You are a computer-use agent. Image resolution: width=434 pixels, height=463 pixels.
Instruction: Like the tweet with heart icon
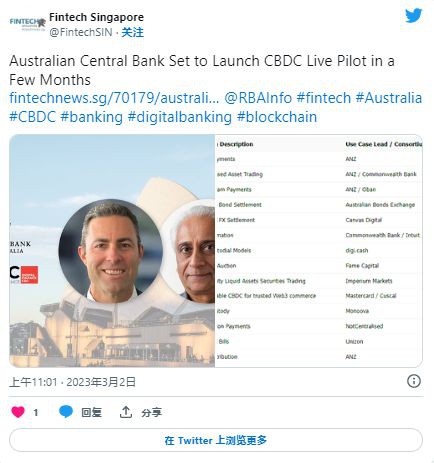click(x=18, y=412)
